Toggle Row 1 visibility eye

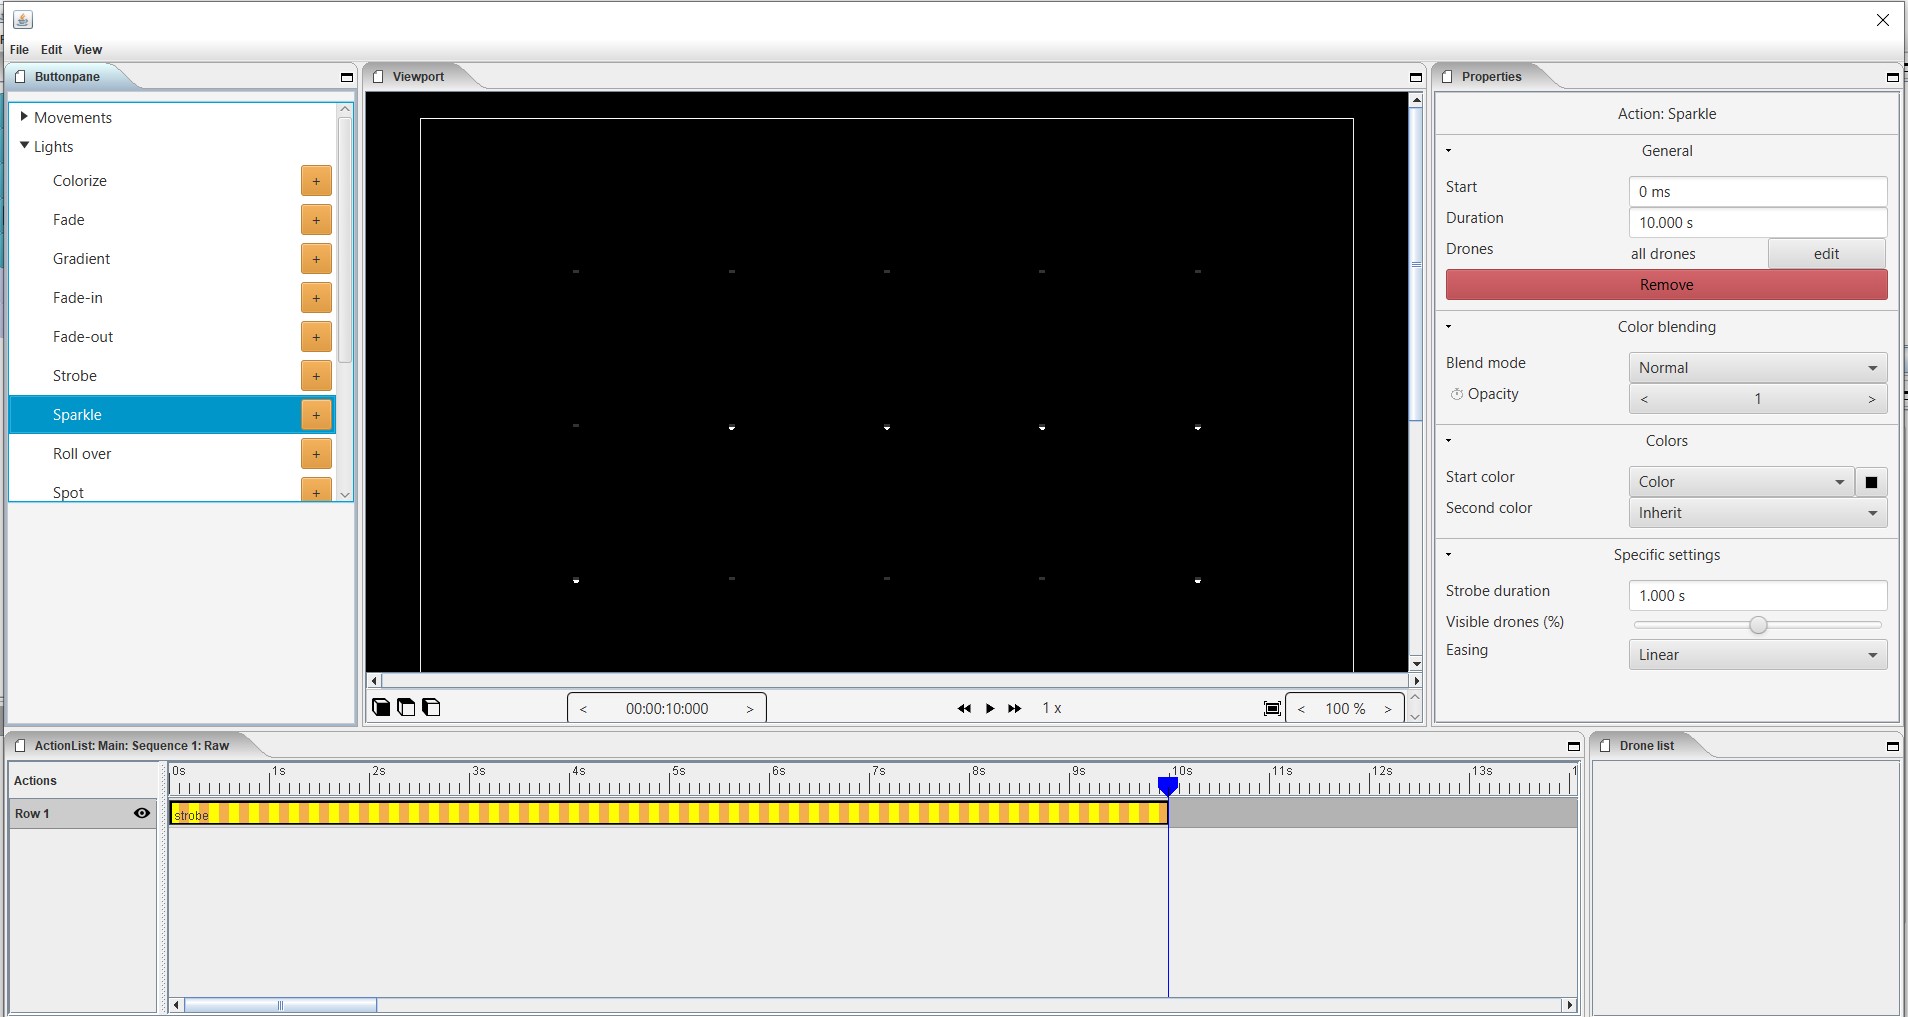tap(142, 813)
